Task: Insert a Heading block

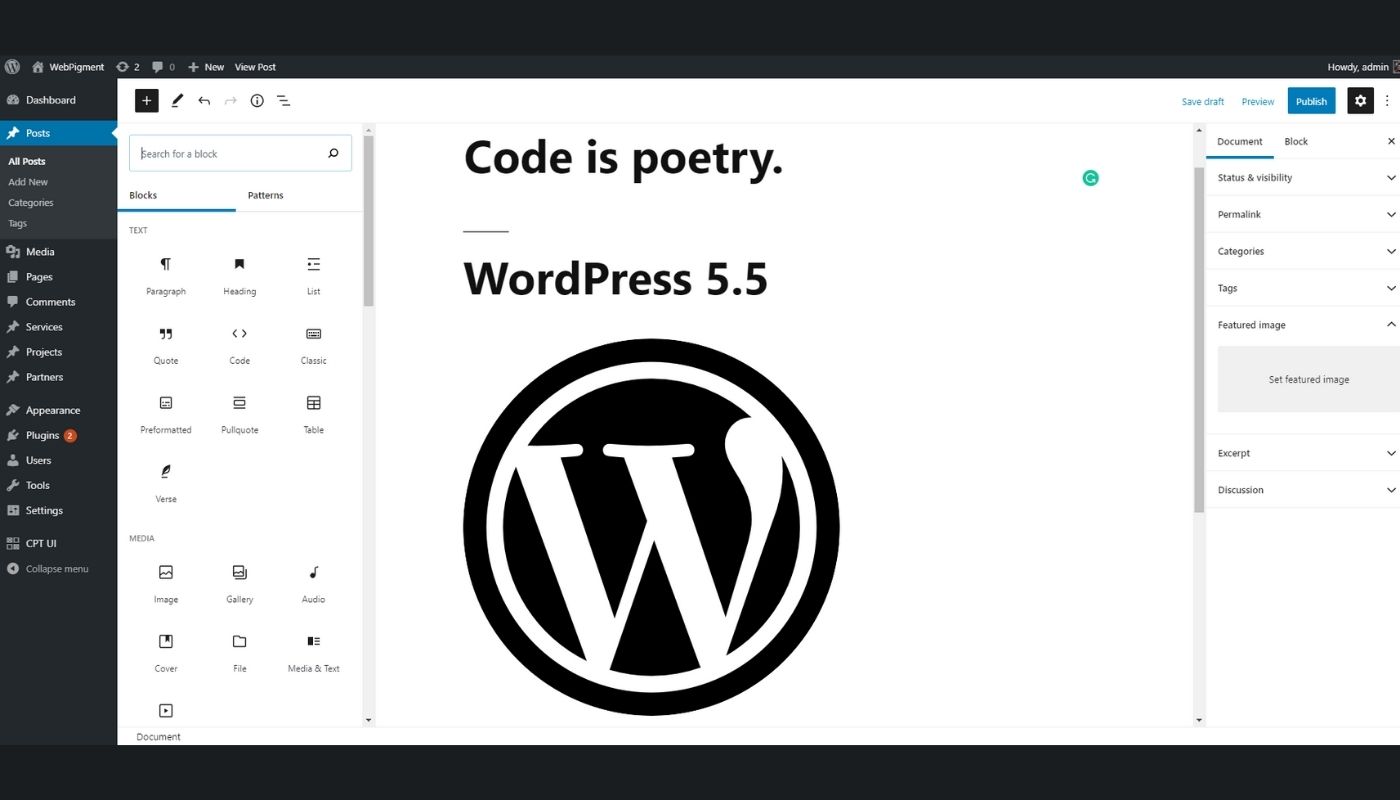Action: (x=240, y=275)
